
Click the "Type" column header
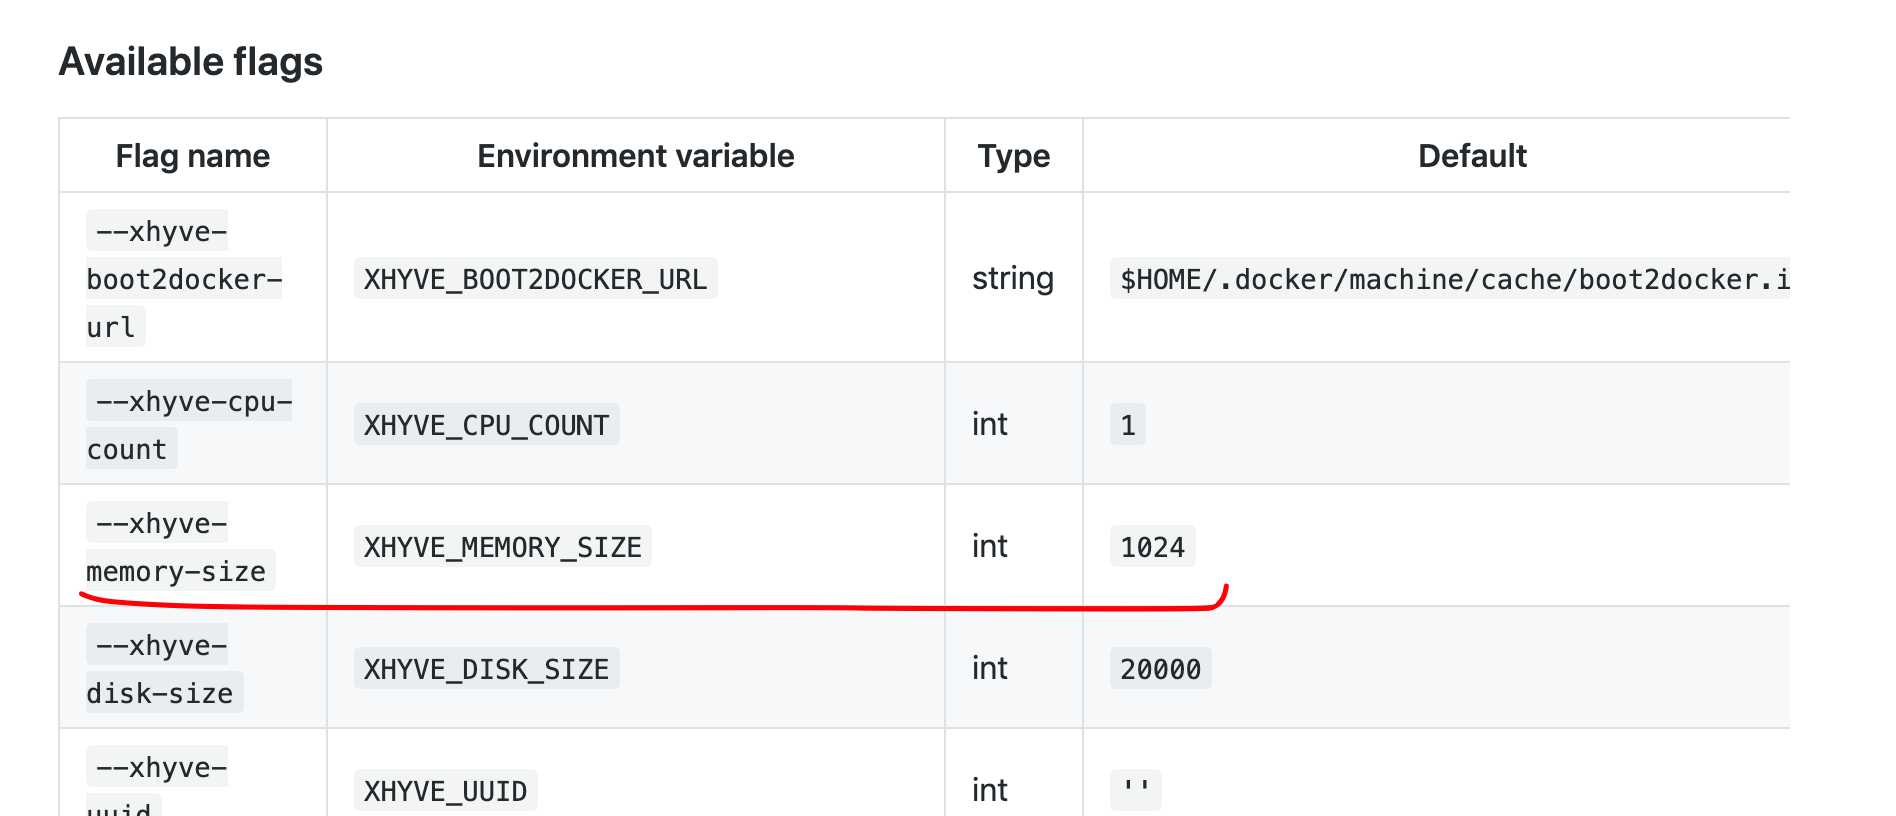tap(1013, 156)
